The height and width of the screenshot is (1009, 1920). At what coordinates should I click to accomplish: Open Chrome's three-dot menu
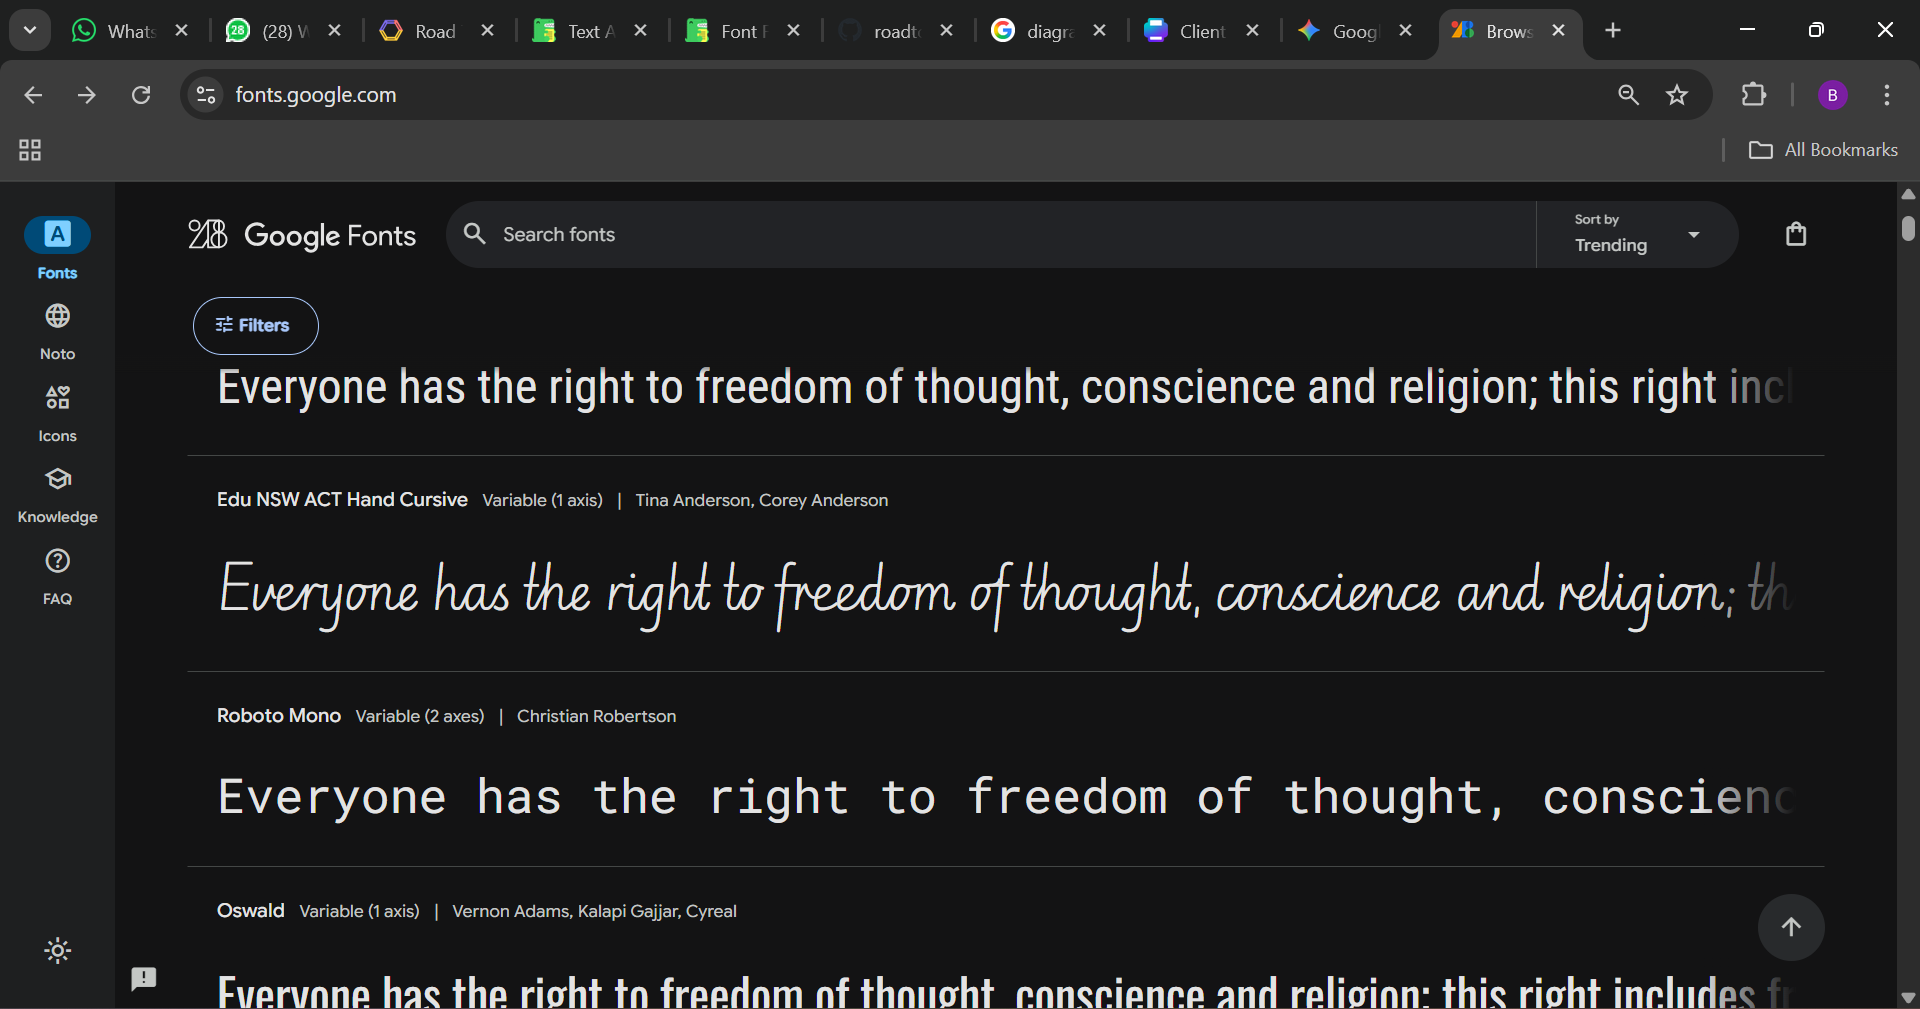tap(1886, 95)
